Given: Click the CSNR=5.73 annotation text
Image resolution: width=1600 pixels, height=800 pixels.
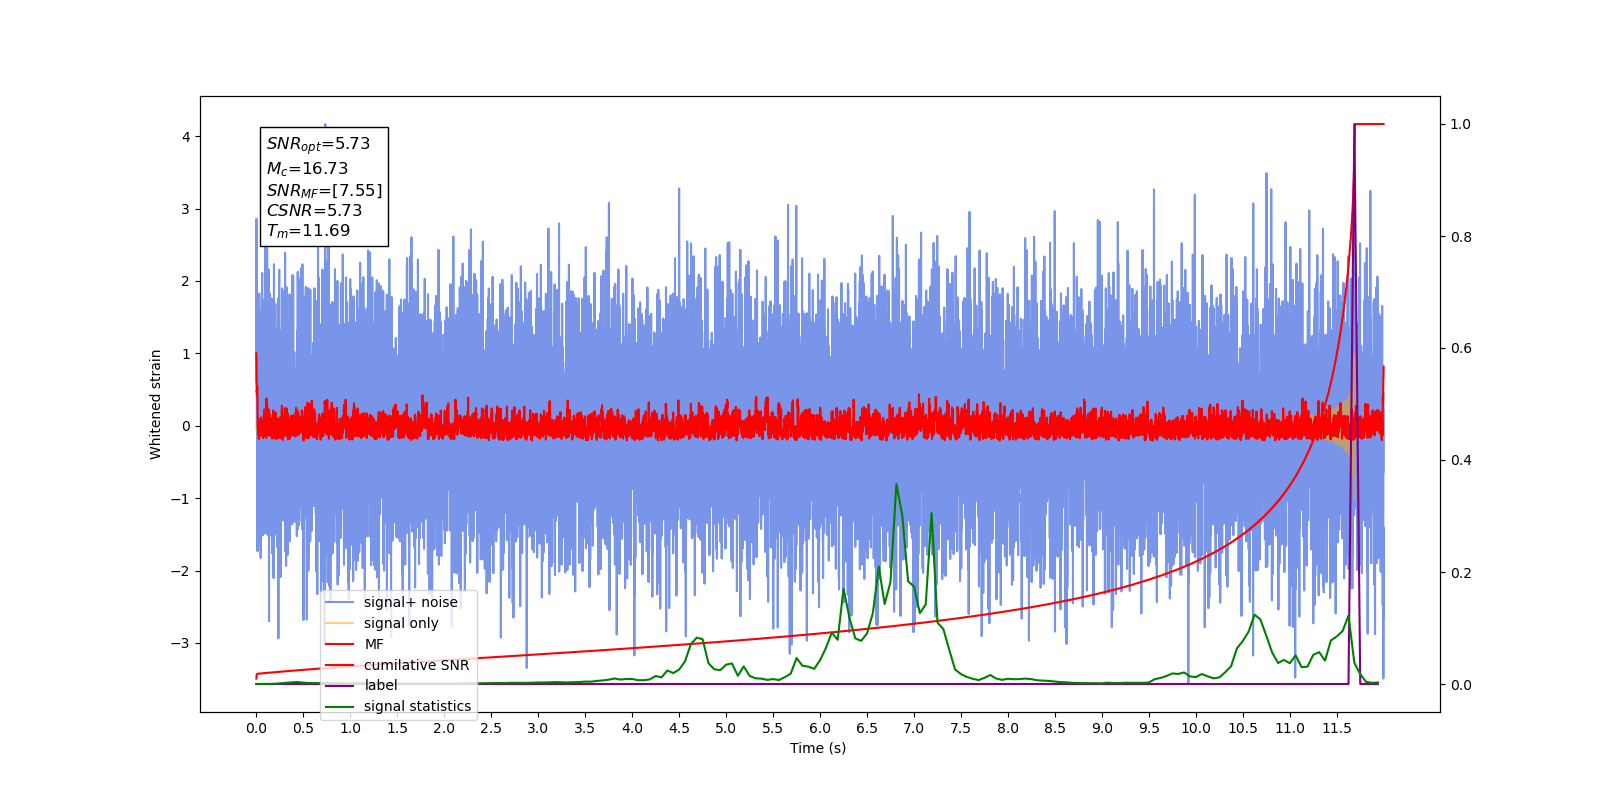Looking at the screenshot, I should click(x=314, y=210).
